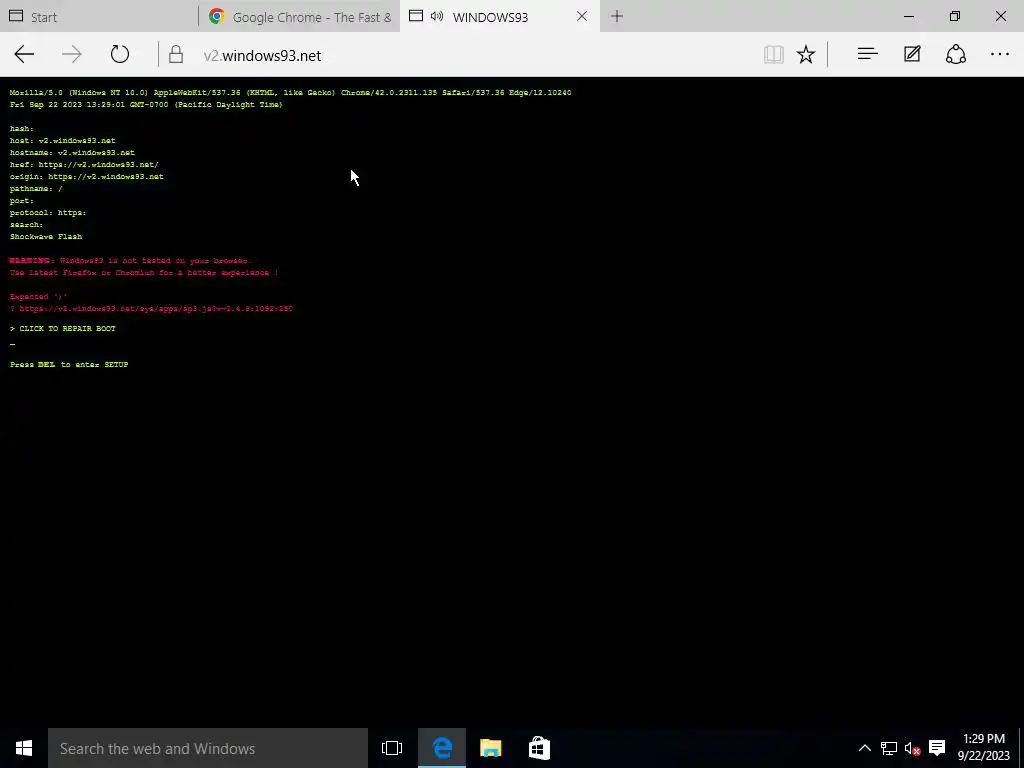Click the network icon in system tray
This screenshot has width=1024, height=768.
click(x=888, y=748)
